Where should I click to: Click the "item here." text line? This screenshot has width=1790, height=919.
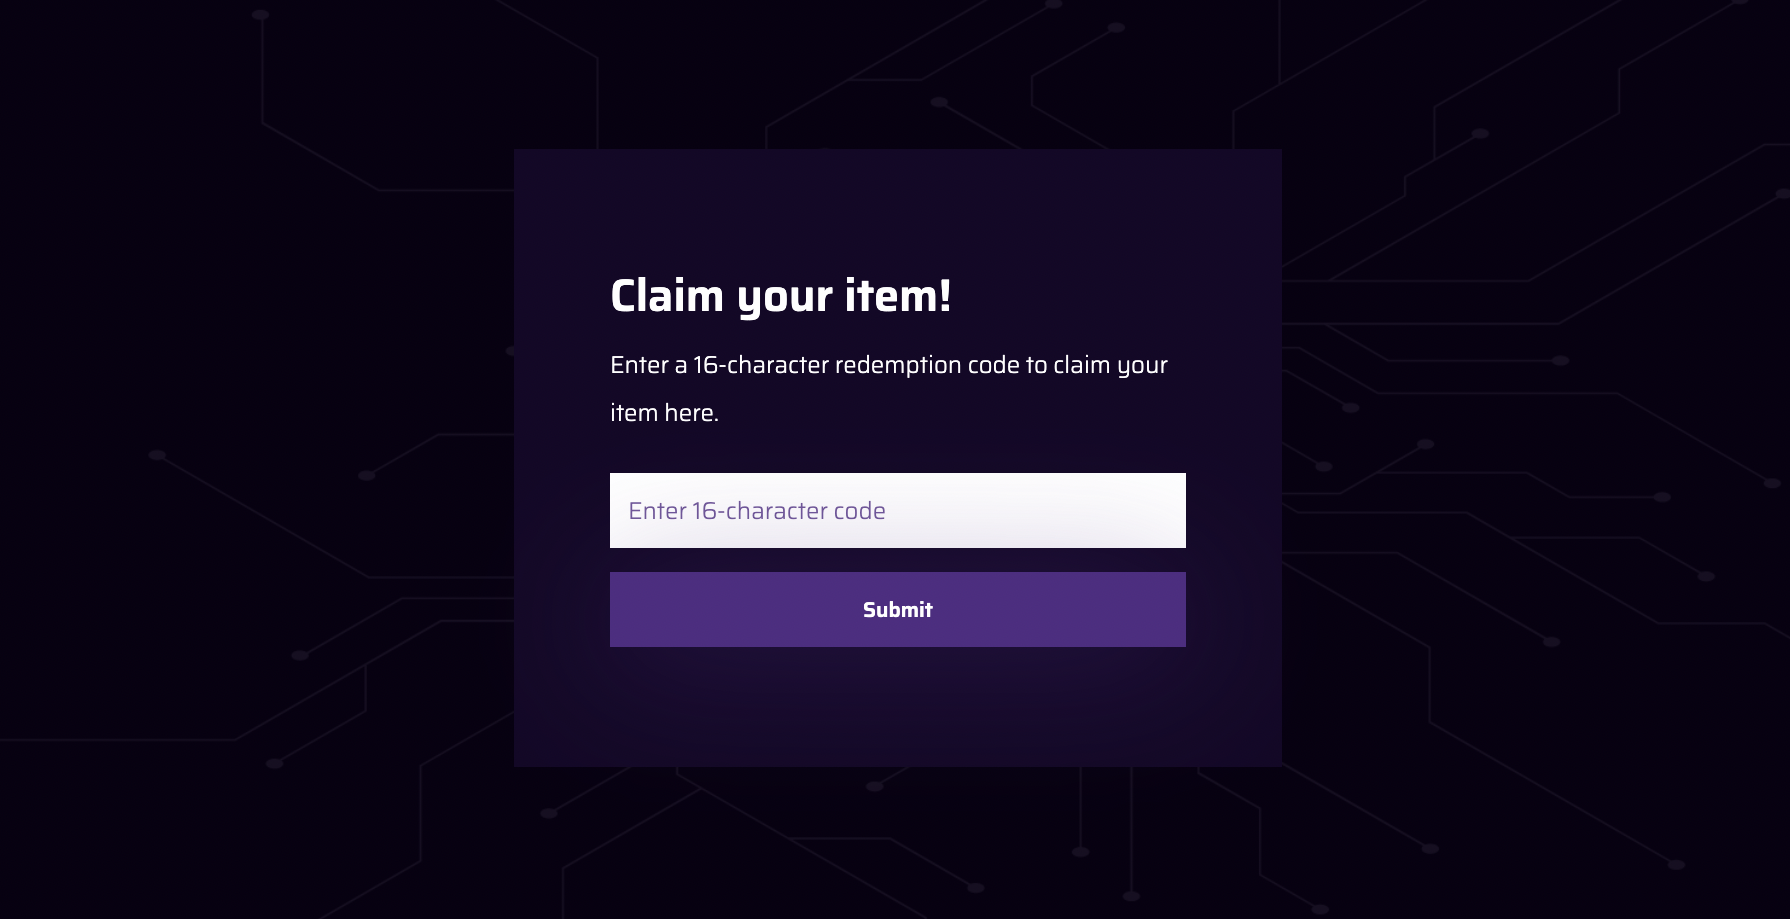pos(664,413)
